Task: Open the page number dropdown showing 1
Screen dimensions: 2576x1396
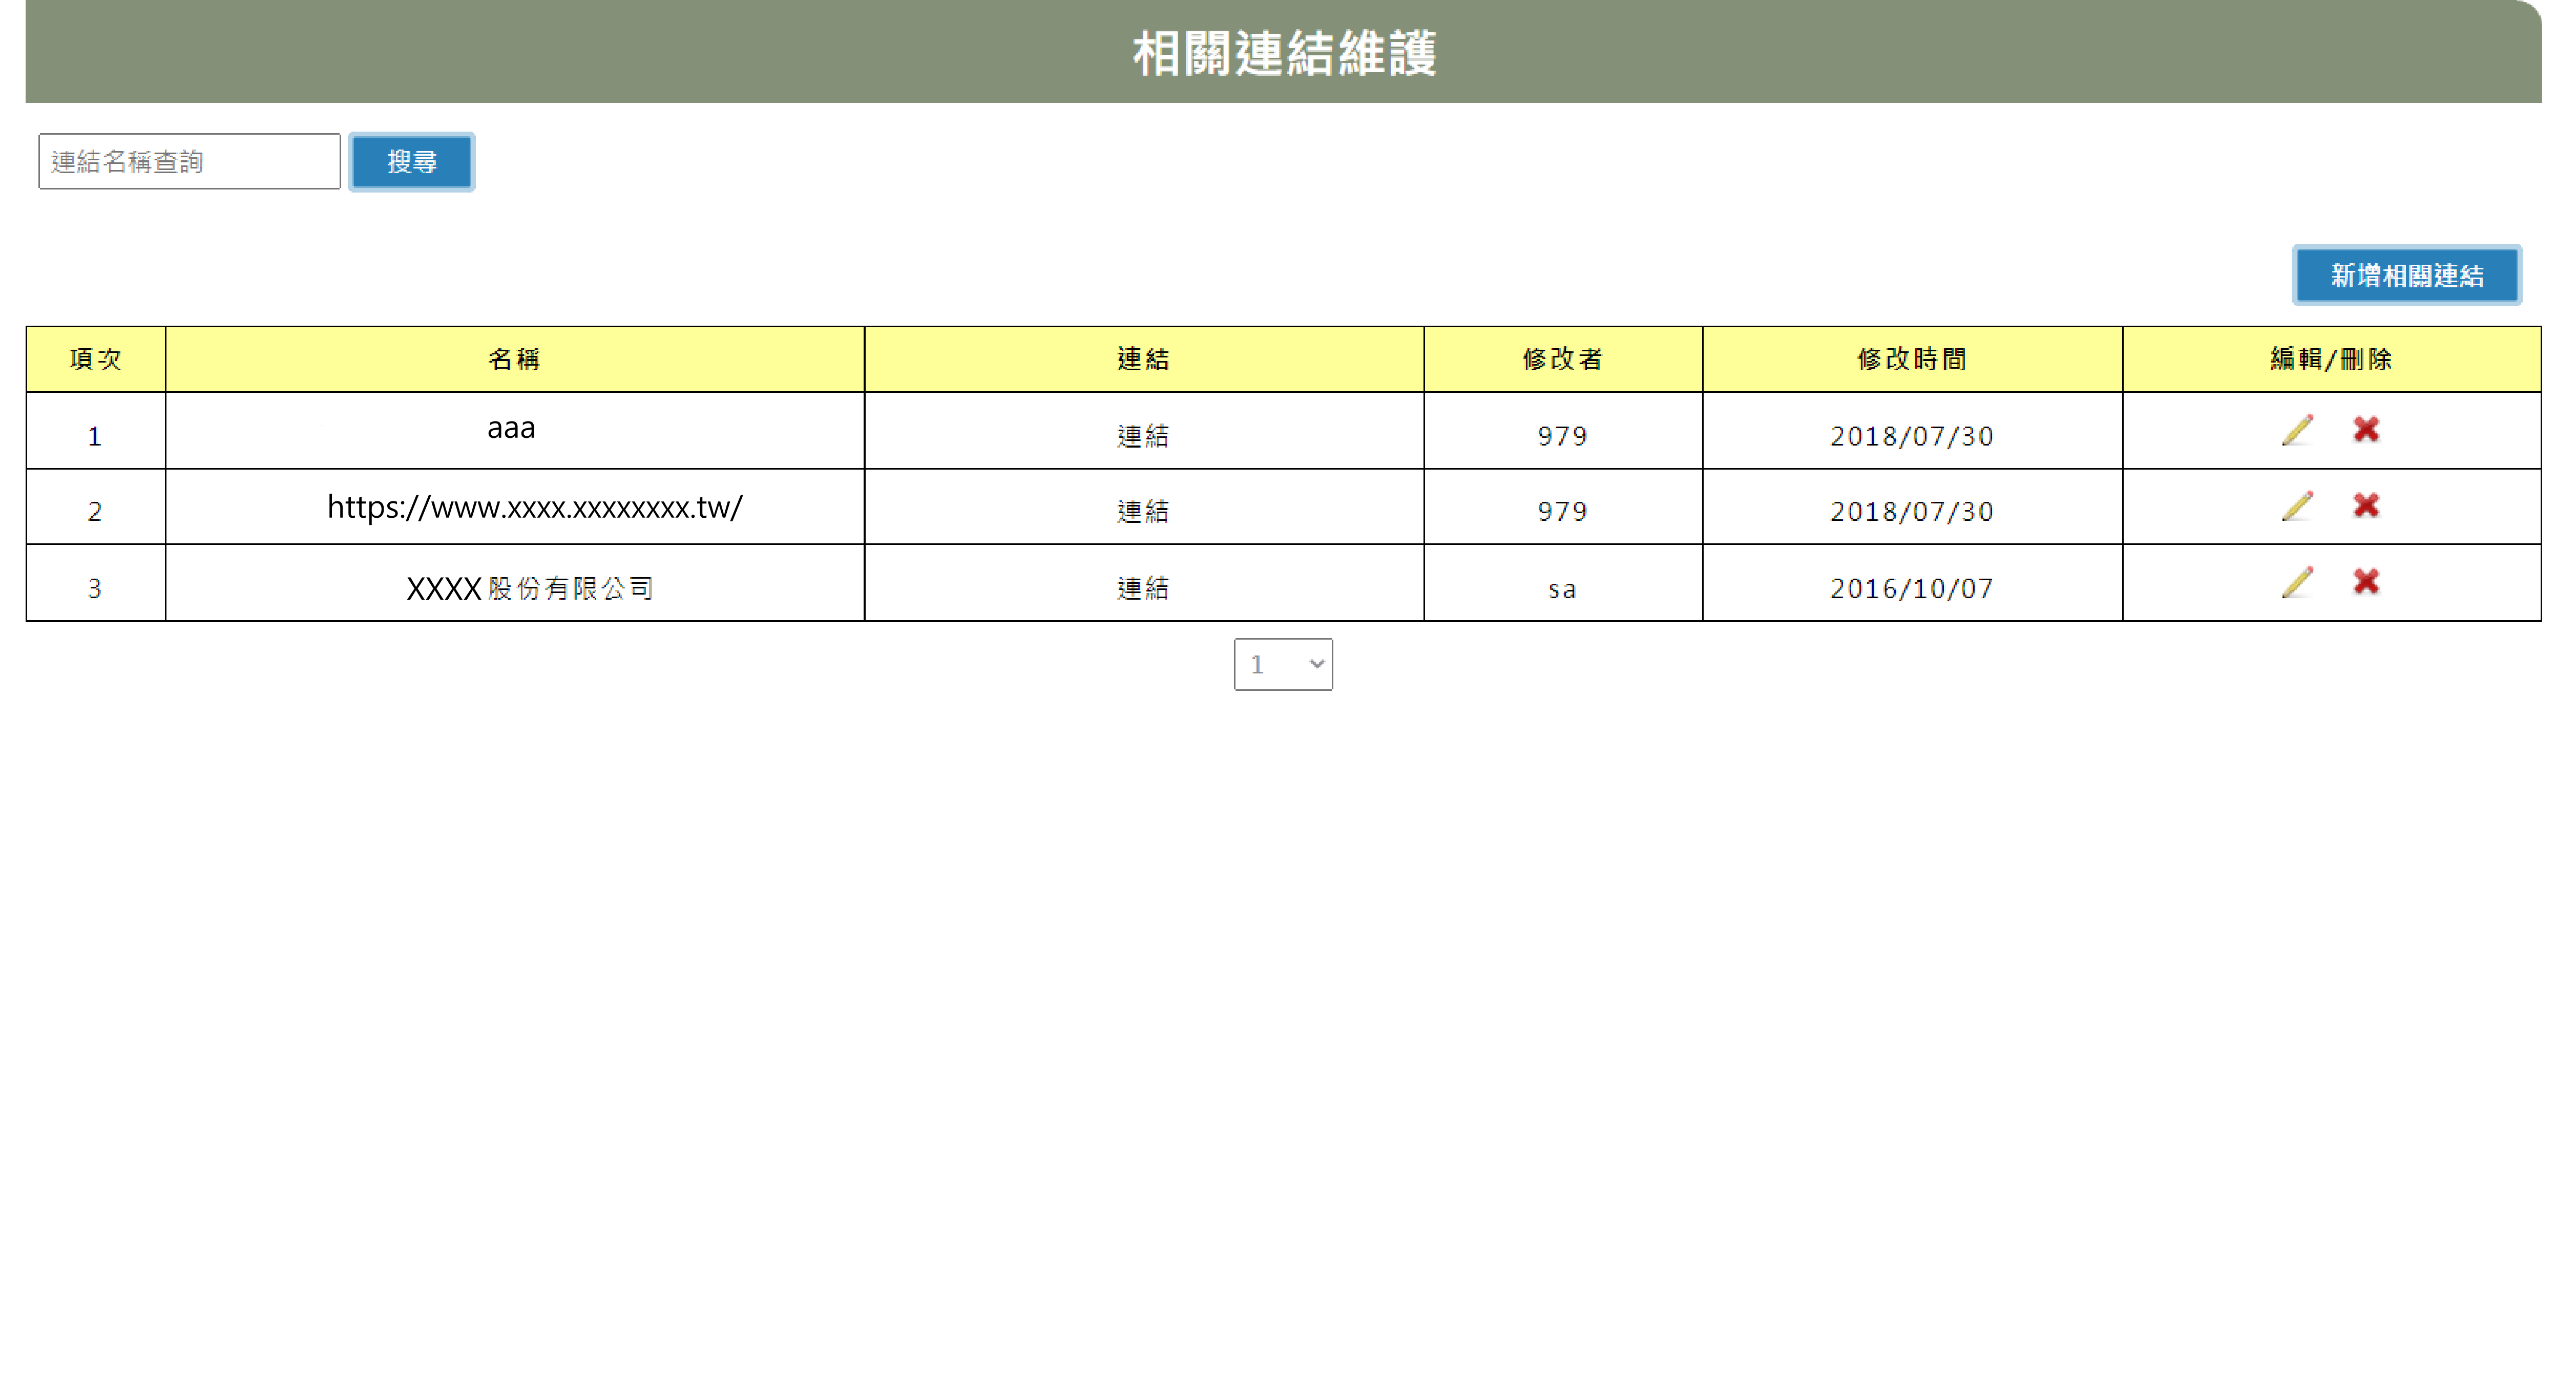Action: [x=1283, y=664]
